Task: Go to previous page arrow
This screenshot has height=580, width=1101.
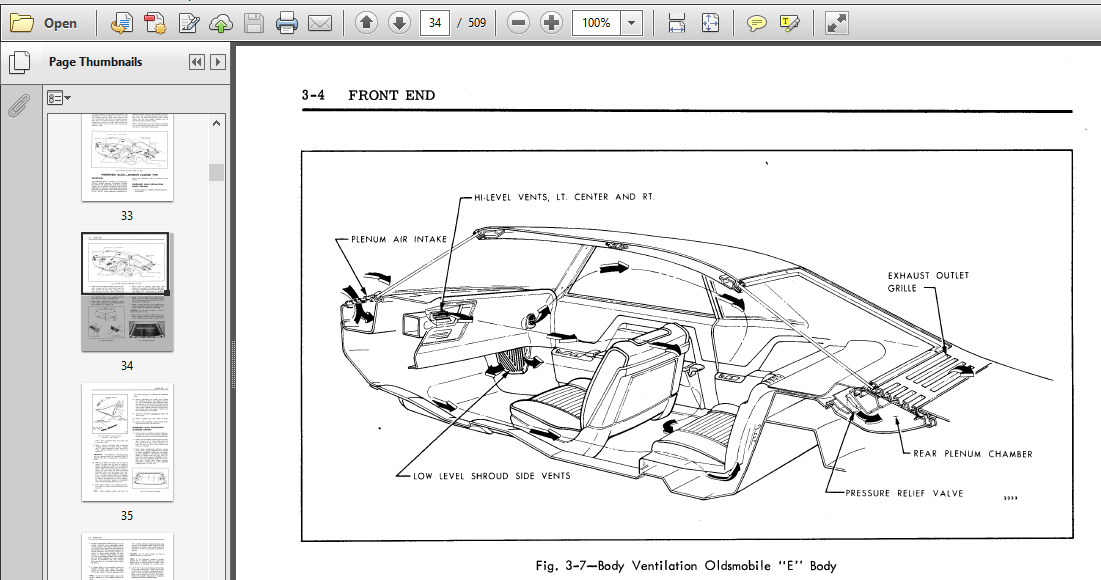Action: [x=366, y=23]
